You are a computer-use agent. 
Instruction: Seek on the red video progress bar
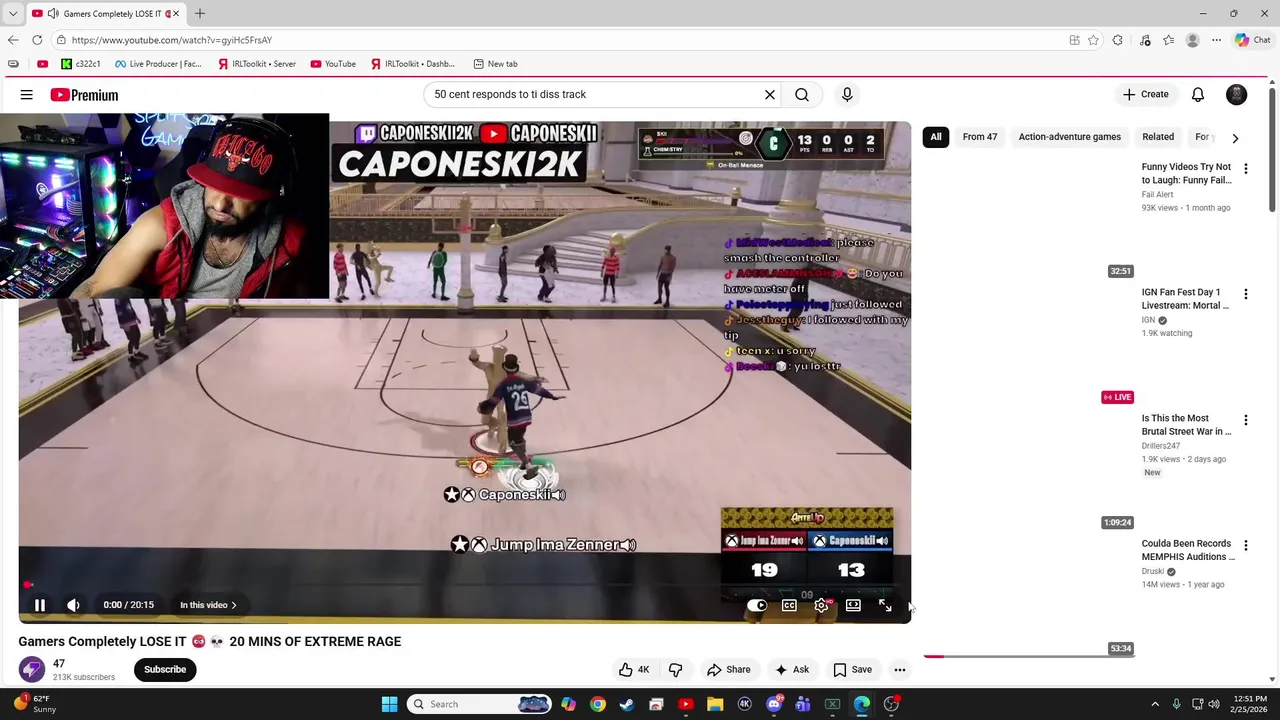pos(465,586)
